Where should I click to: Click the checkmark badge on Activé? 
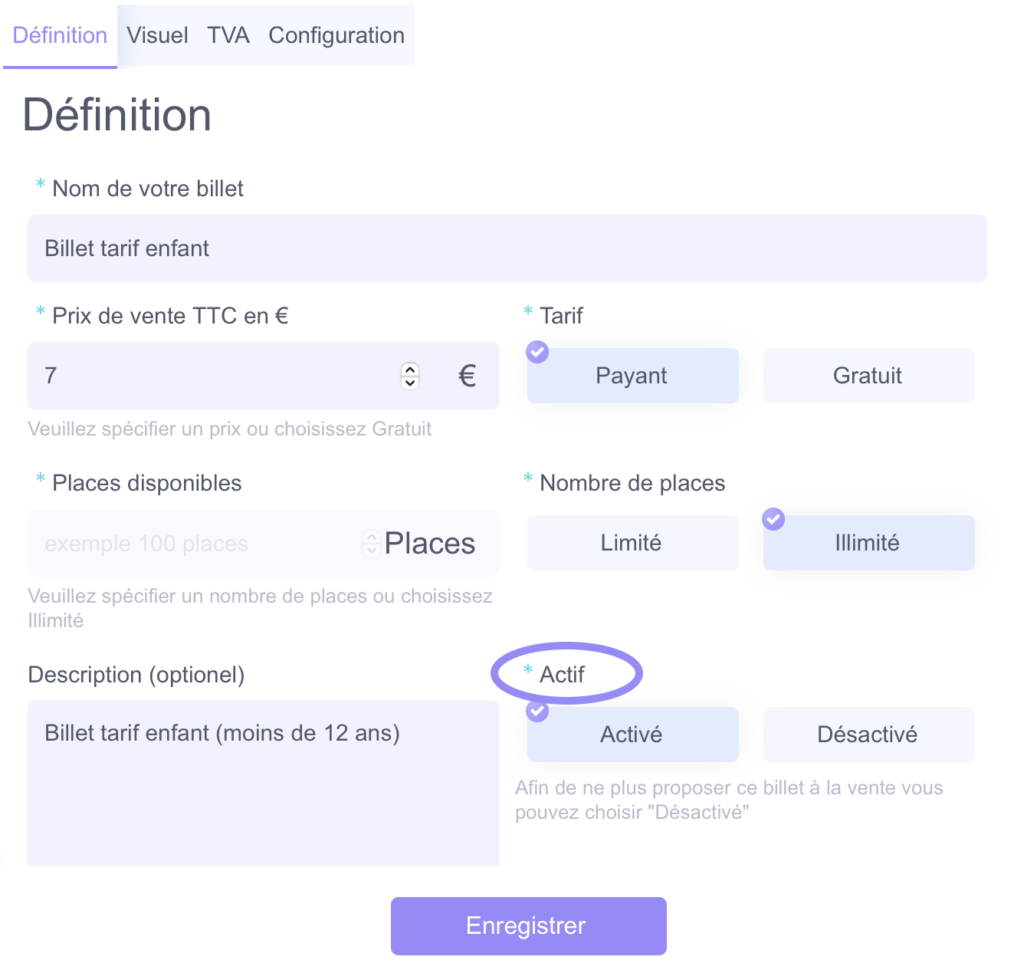click(x=537, y=711)
